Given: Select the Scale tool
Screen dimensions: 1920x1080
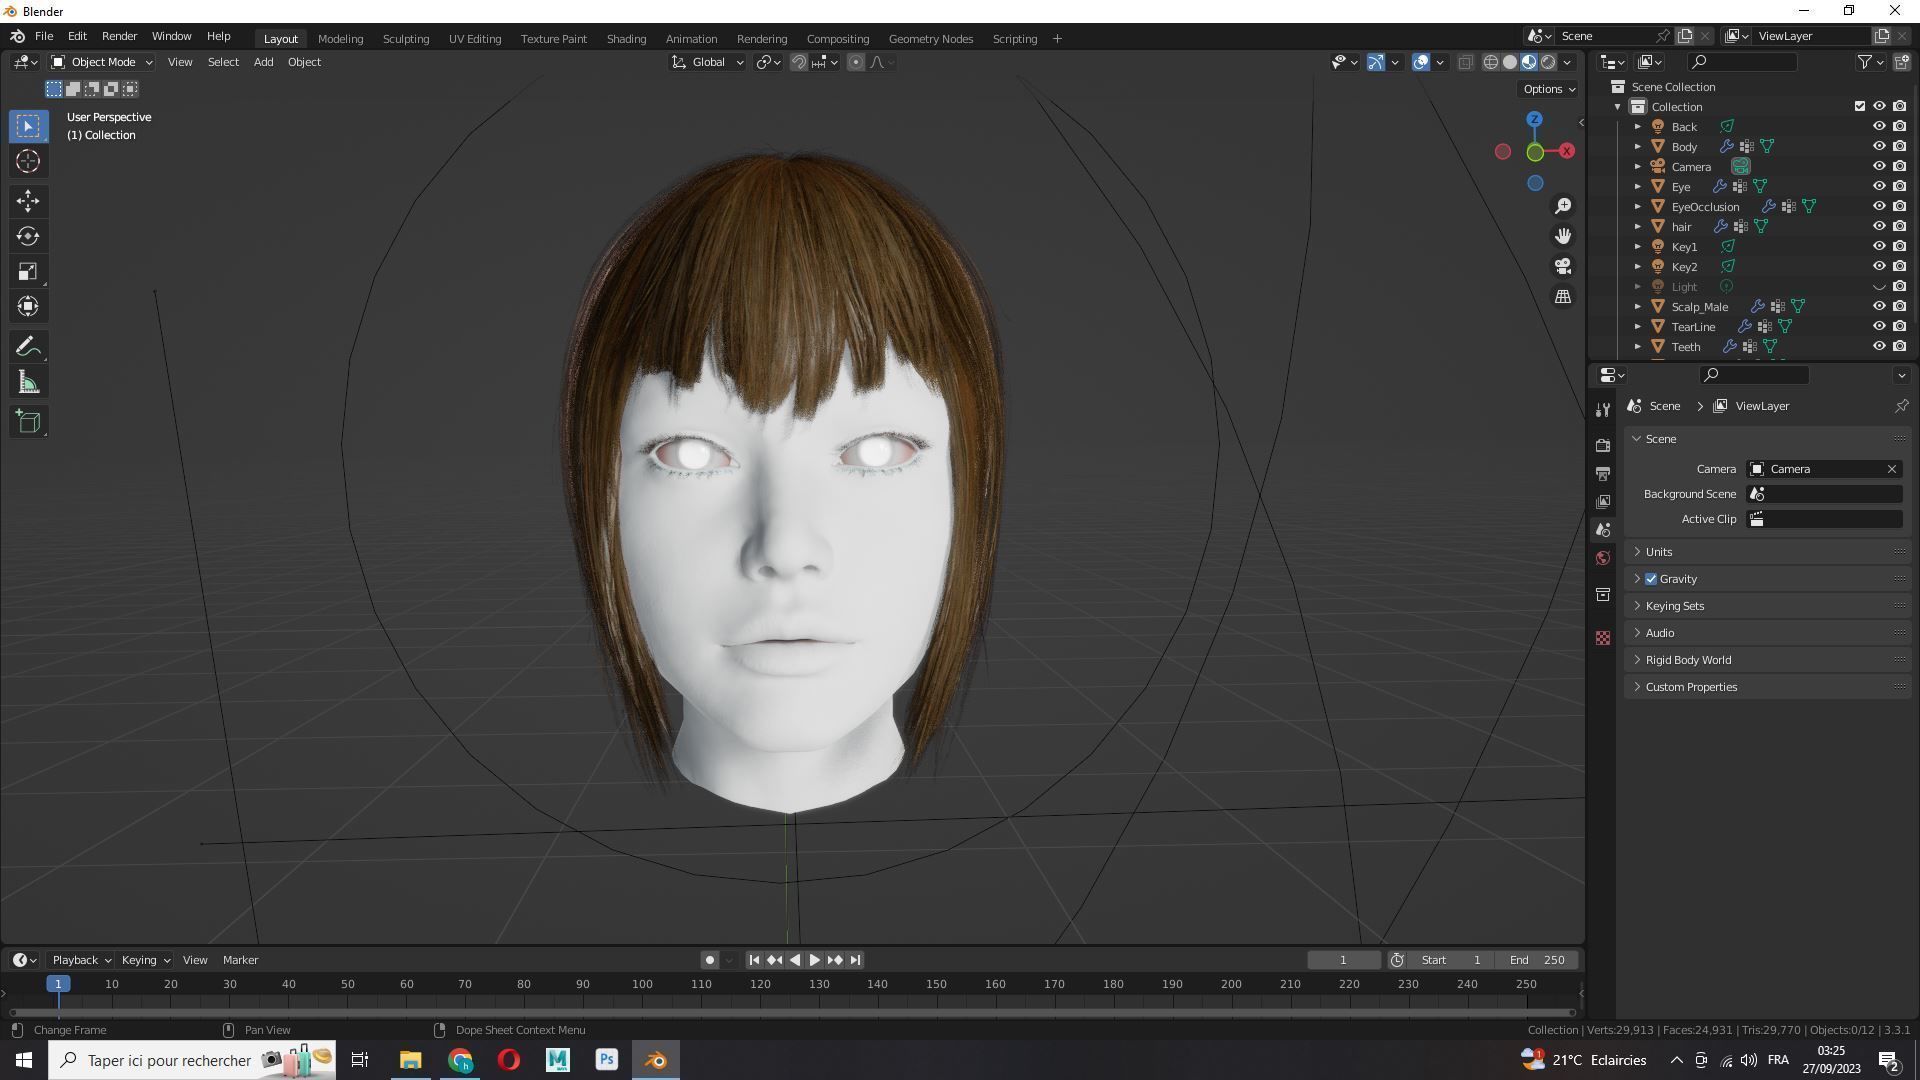Looking at the screenshot, I should point(28,271).
